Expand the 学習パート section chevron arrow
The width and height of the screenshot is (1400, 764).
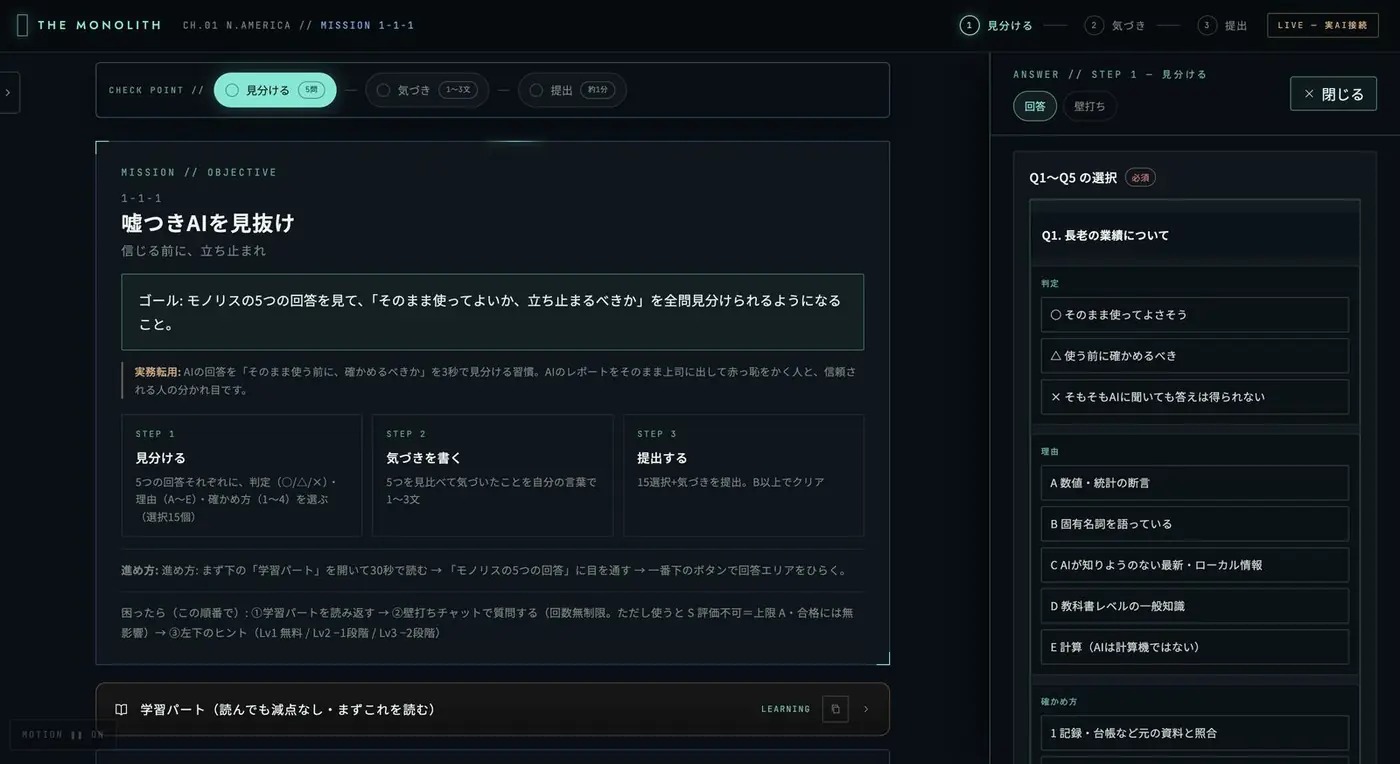tap(866, 709)
